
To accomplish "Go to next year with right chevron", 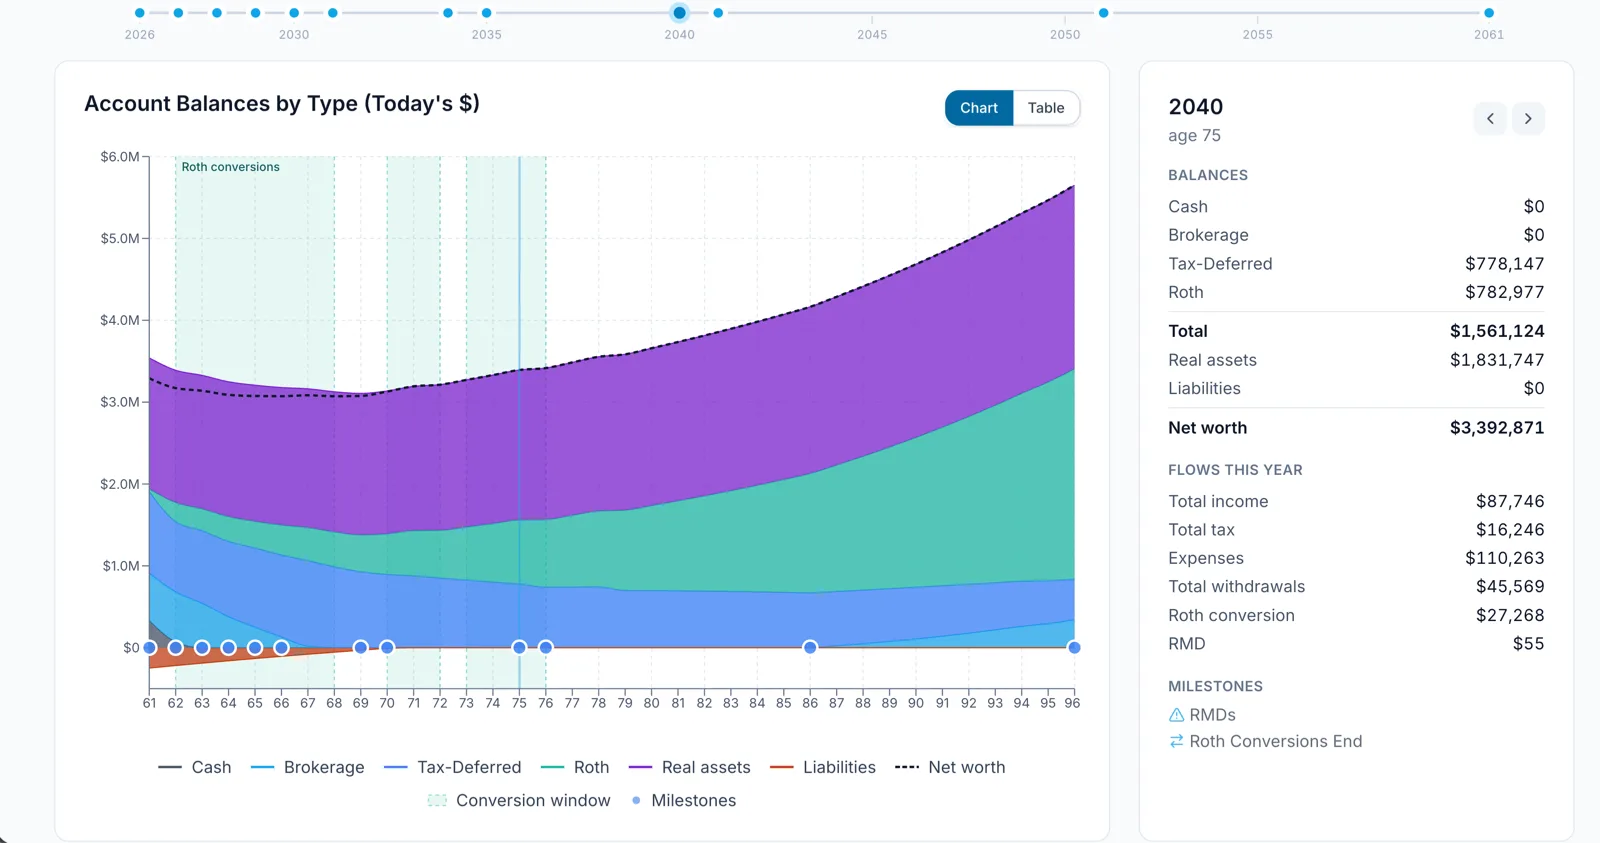I will (1528, 118).
